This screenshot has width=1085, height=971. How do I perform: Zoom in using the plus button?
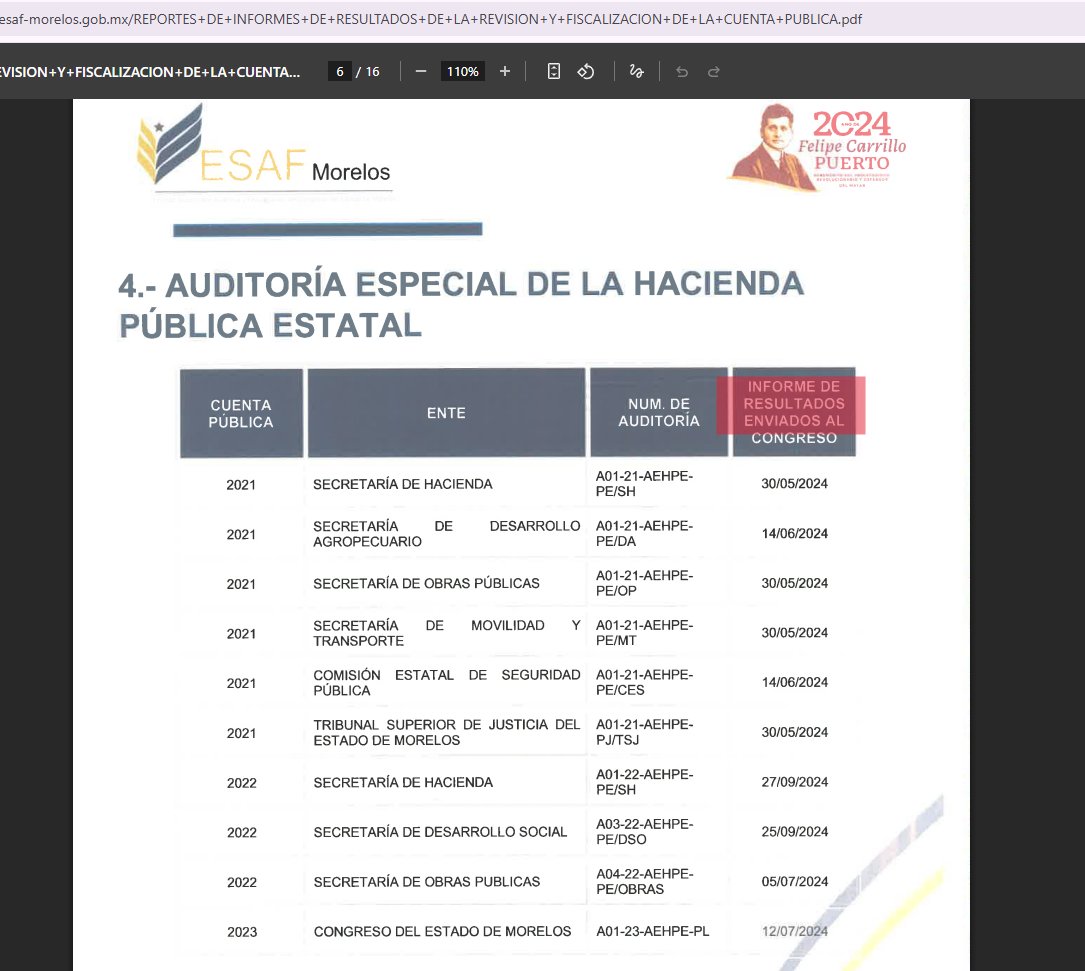[505, 71]
